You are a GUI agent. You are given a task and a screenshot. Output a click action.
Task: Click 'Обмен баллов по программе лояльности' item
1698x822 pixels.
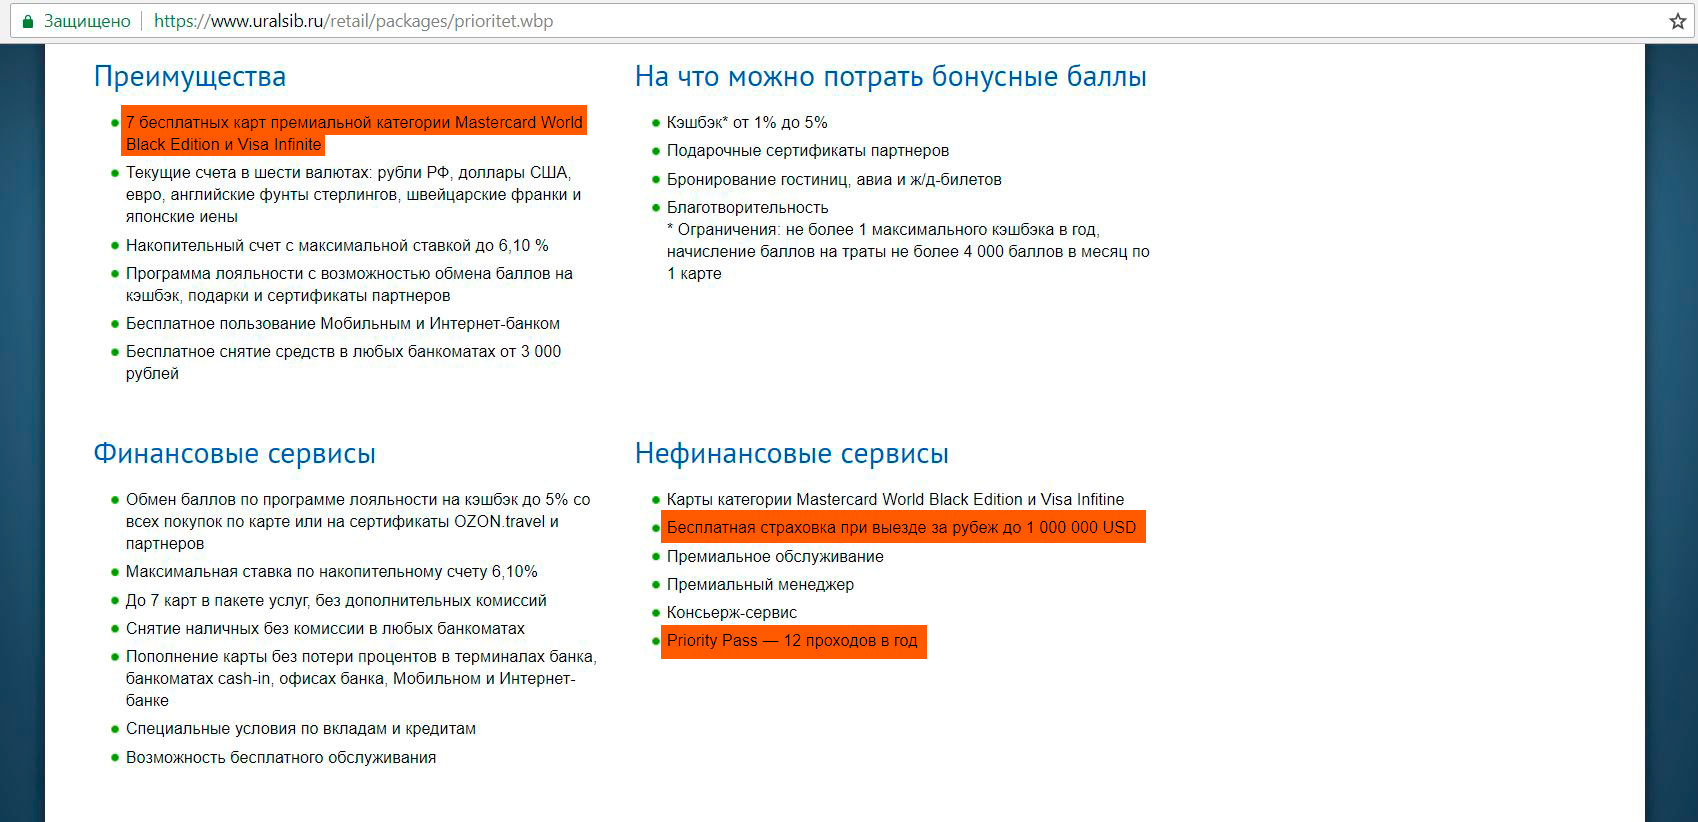pyautogui.click(x=358, y=521)
